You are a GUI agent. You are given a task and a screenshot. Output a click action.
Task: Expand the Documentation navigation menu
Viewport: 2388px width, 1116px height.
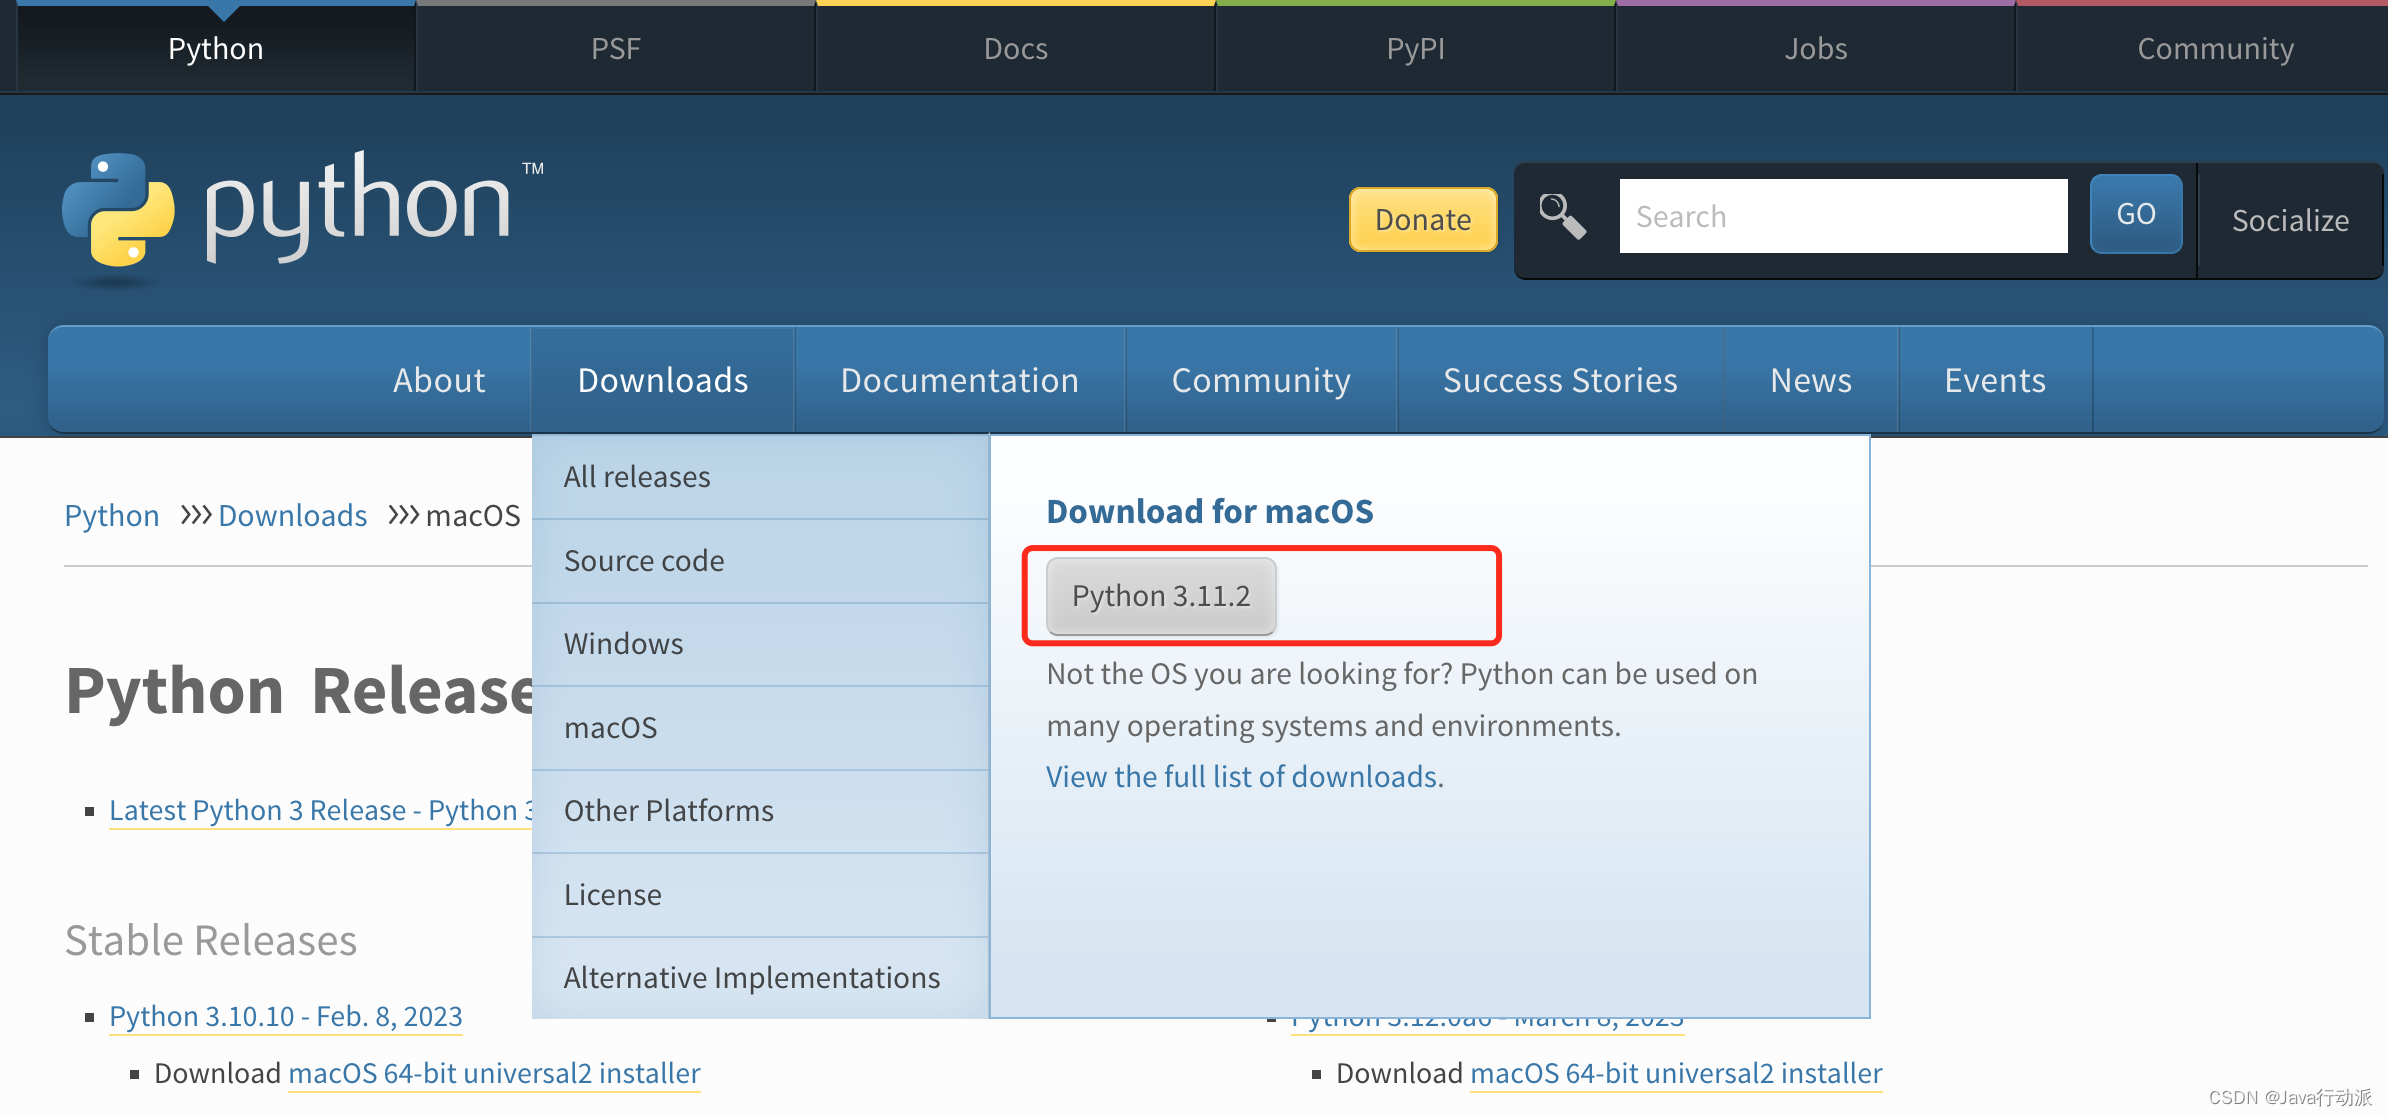(959, 380)
